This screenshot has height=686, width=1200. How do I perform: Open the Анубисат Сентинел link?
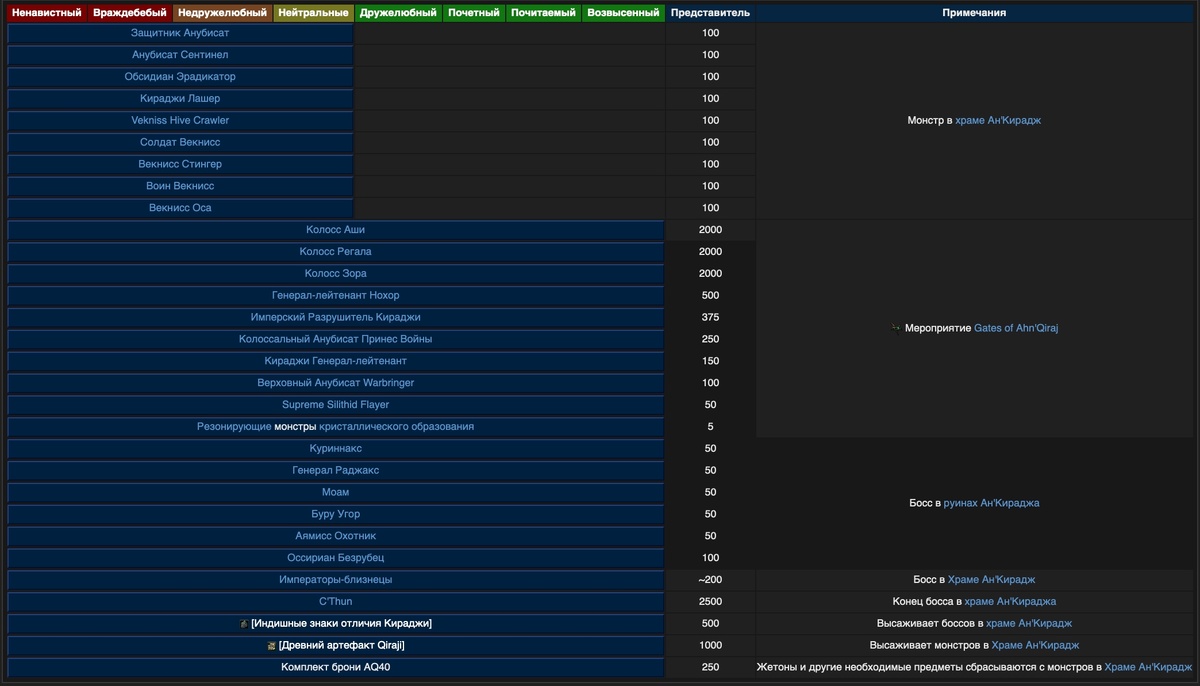point(180,55)
